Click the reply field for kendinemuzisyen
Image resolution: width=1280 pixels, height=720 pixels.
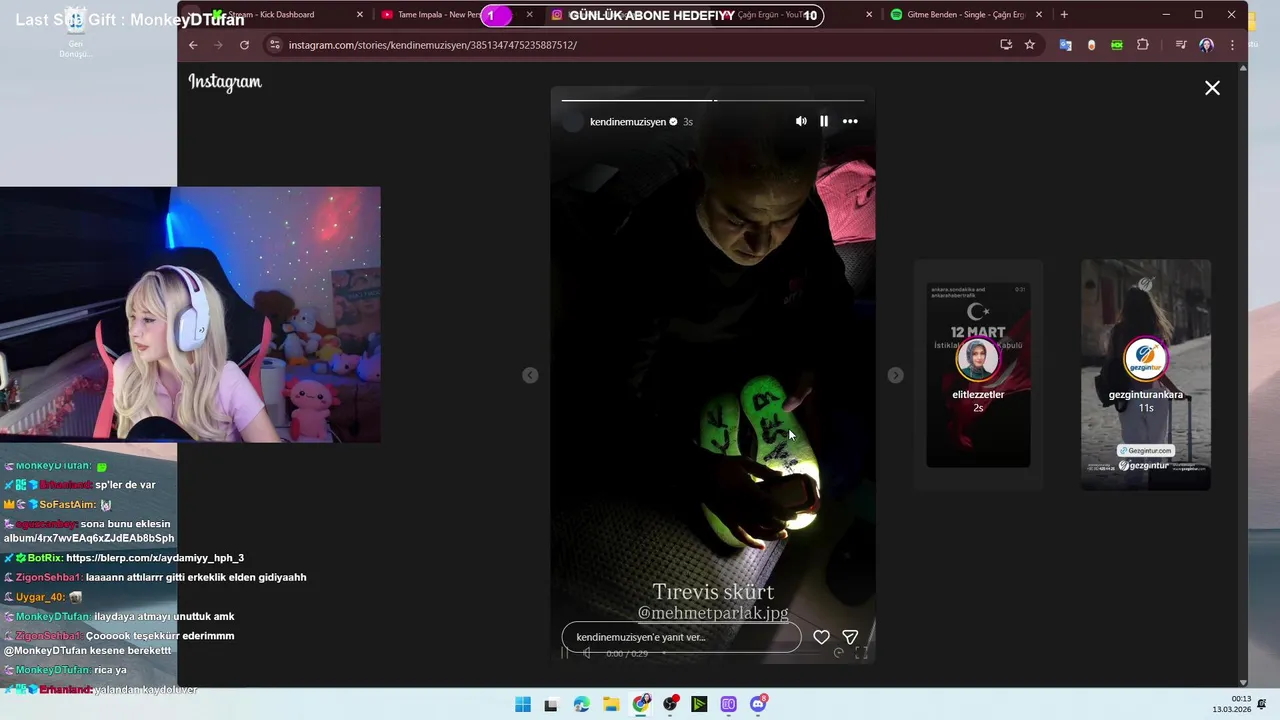point(681,637)
